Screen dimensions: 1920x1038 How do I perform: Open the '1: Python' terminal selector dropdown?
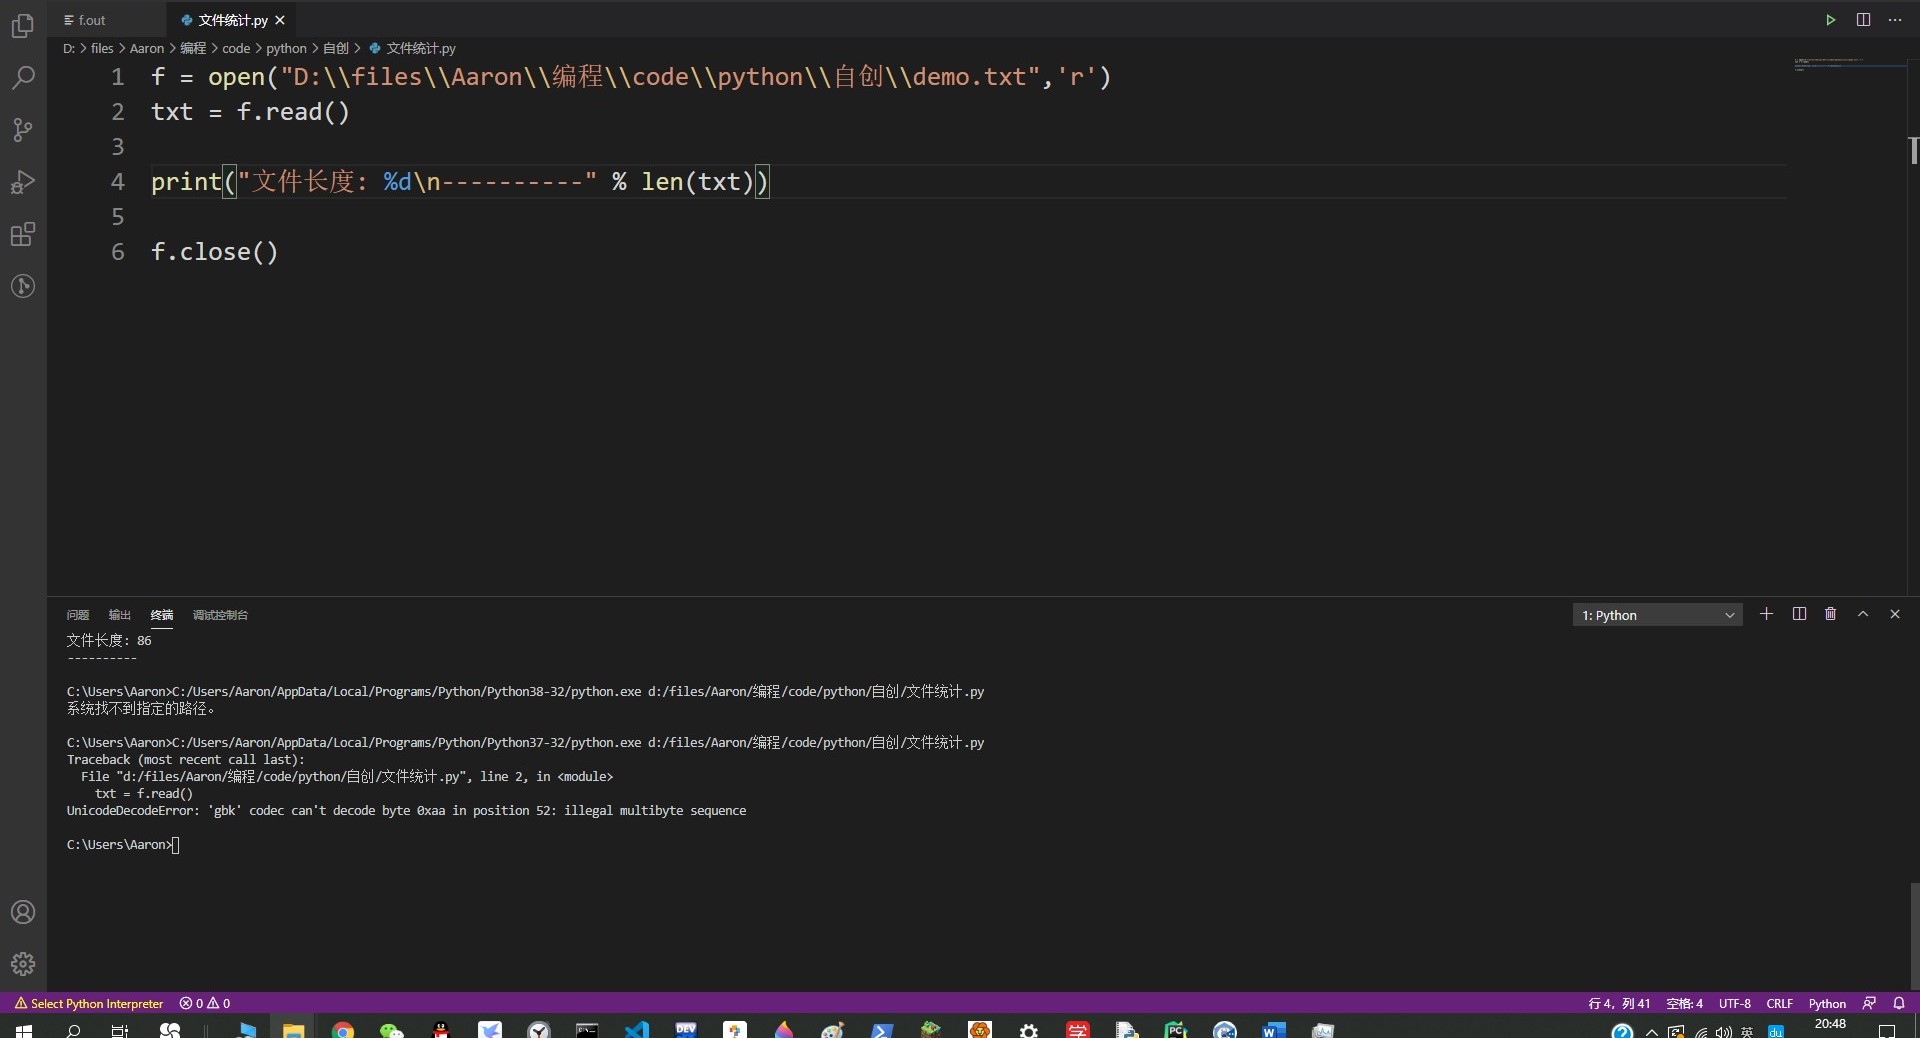(x=1657, y=615)
